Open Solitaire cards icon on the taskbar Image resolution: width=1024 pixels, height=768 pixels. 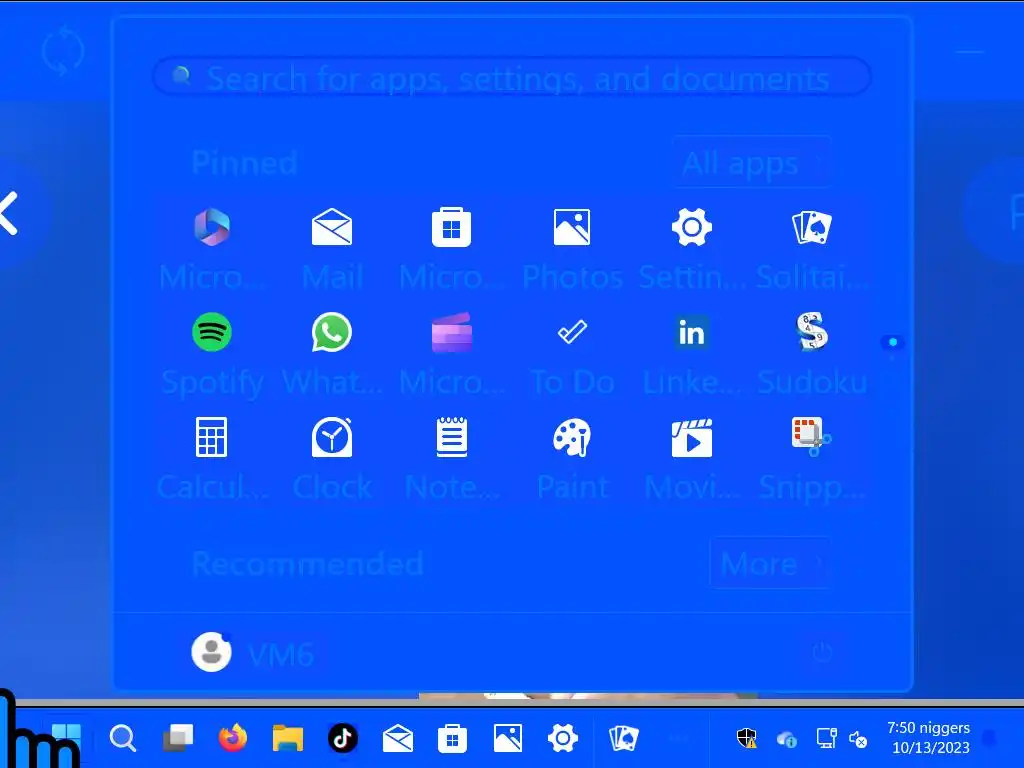click(623, 739)
